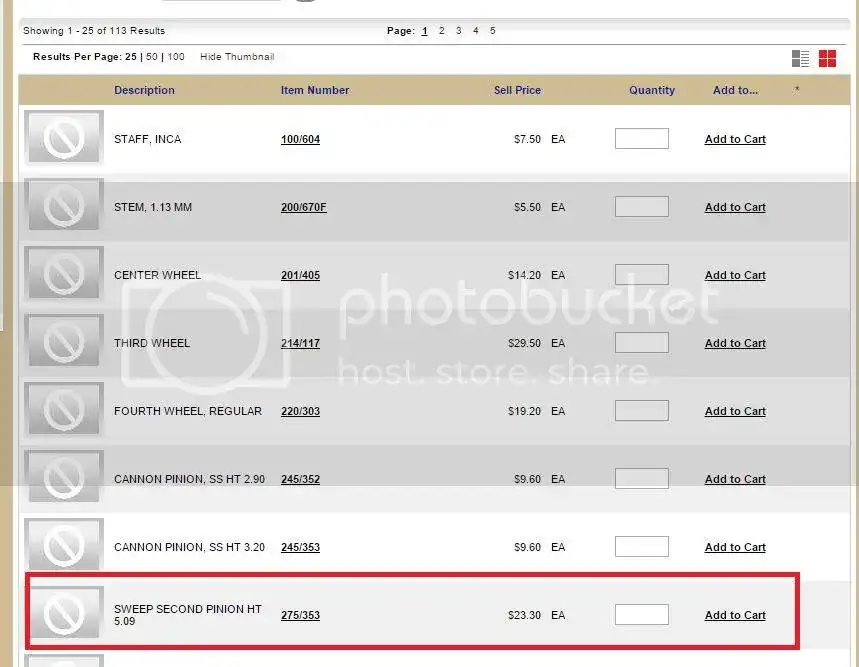Add CANNON PINION SS HT 2.90 to cart

coord(735,479)
